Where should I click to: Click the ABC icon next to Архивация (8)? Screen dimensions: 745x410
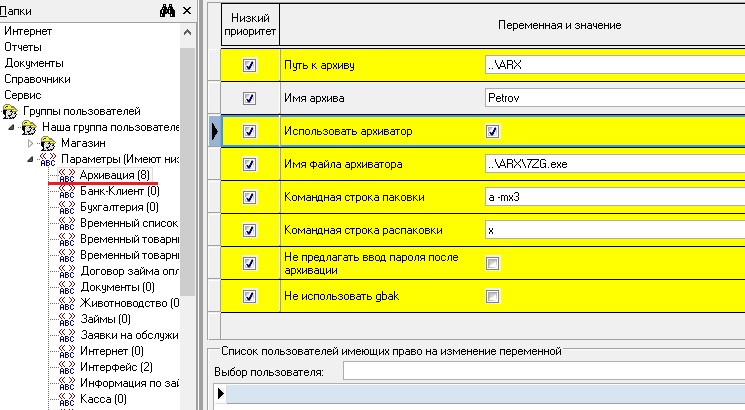click(x=67, y=175)
